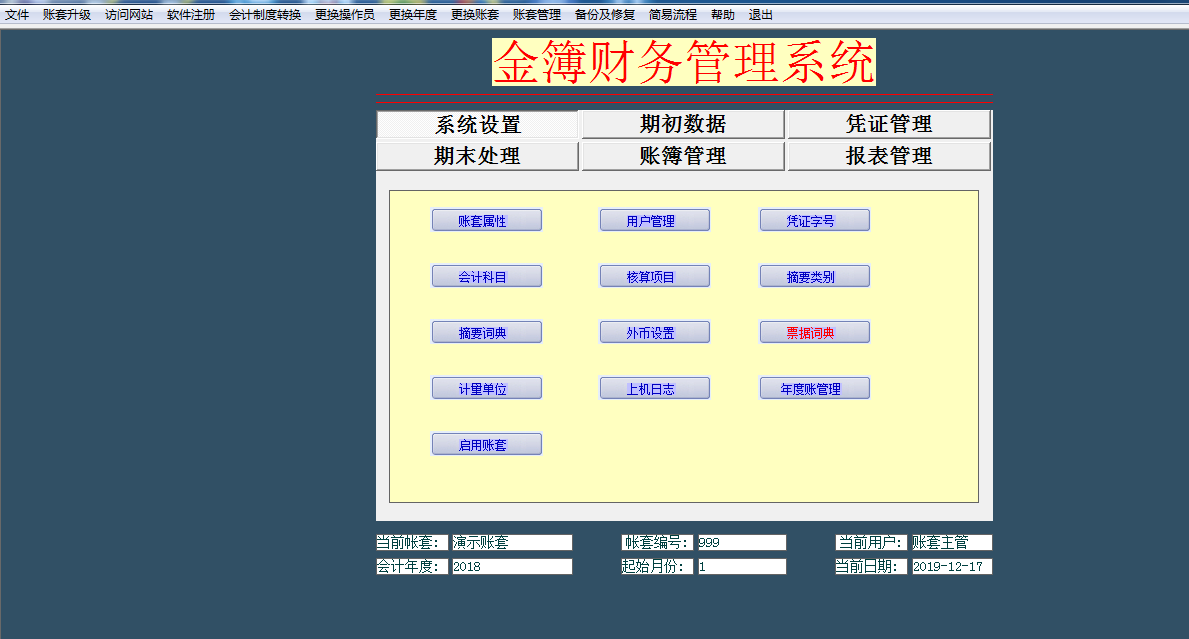Click the 起始月份: label
The width and height of the screenshot is (1189, 639).
point(657,566)
